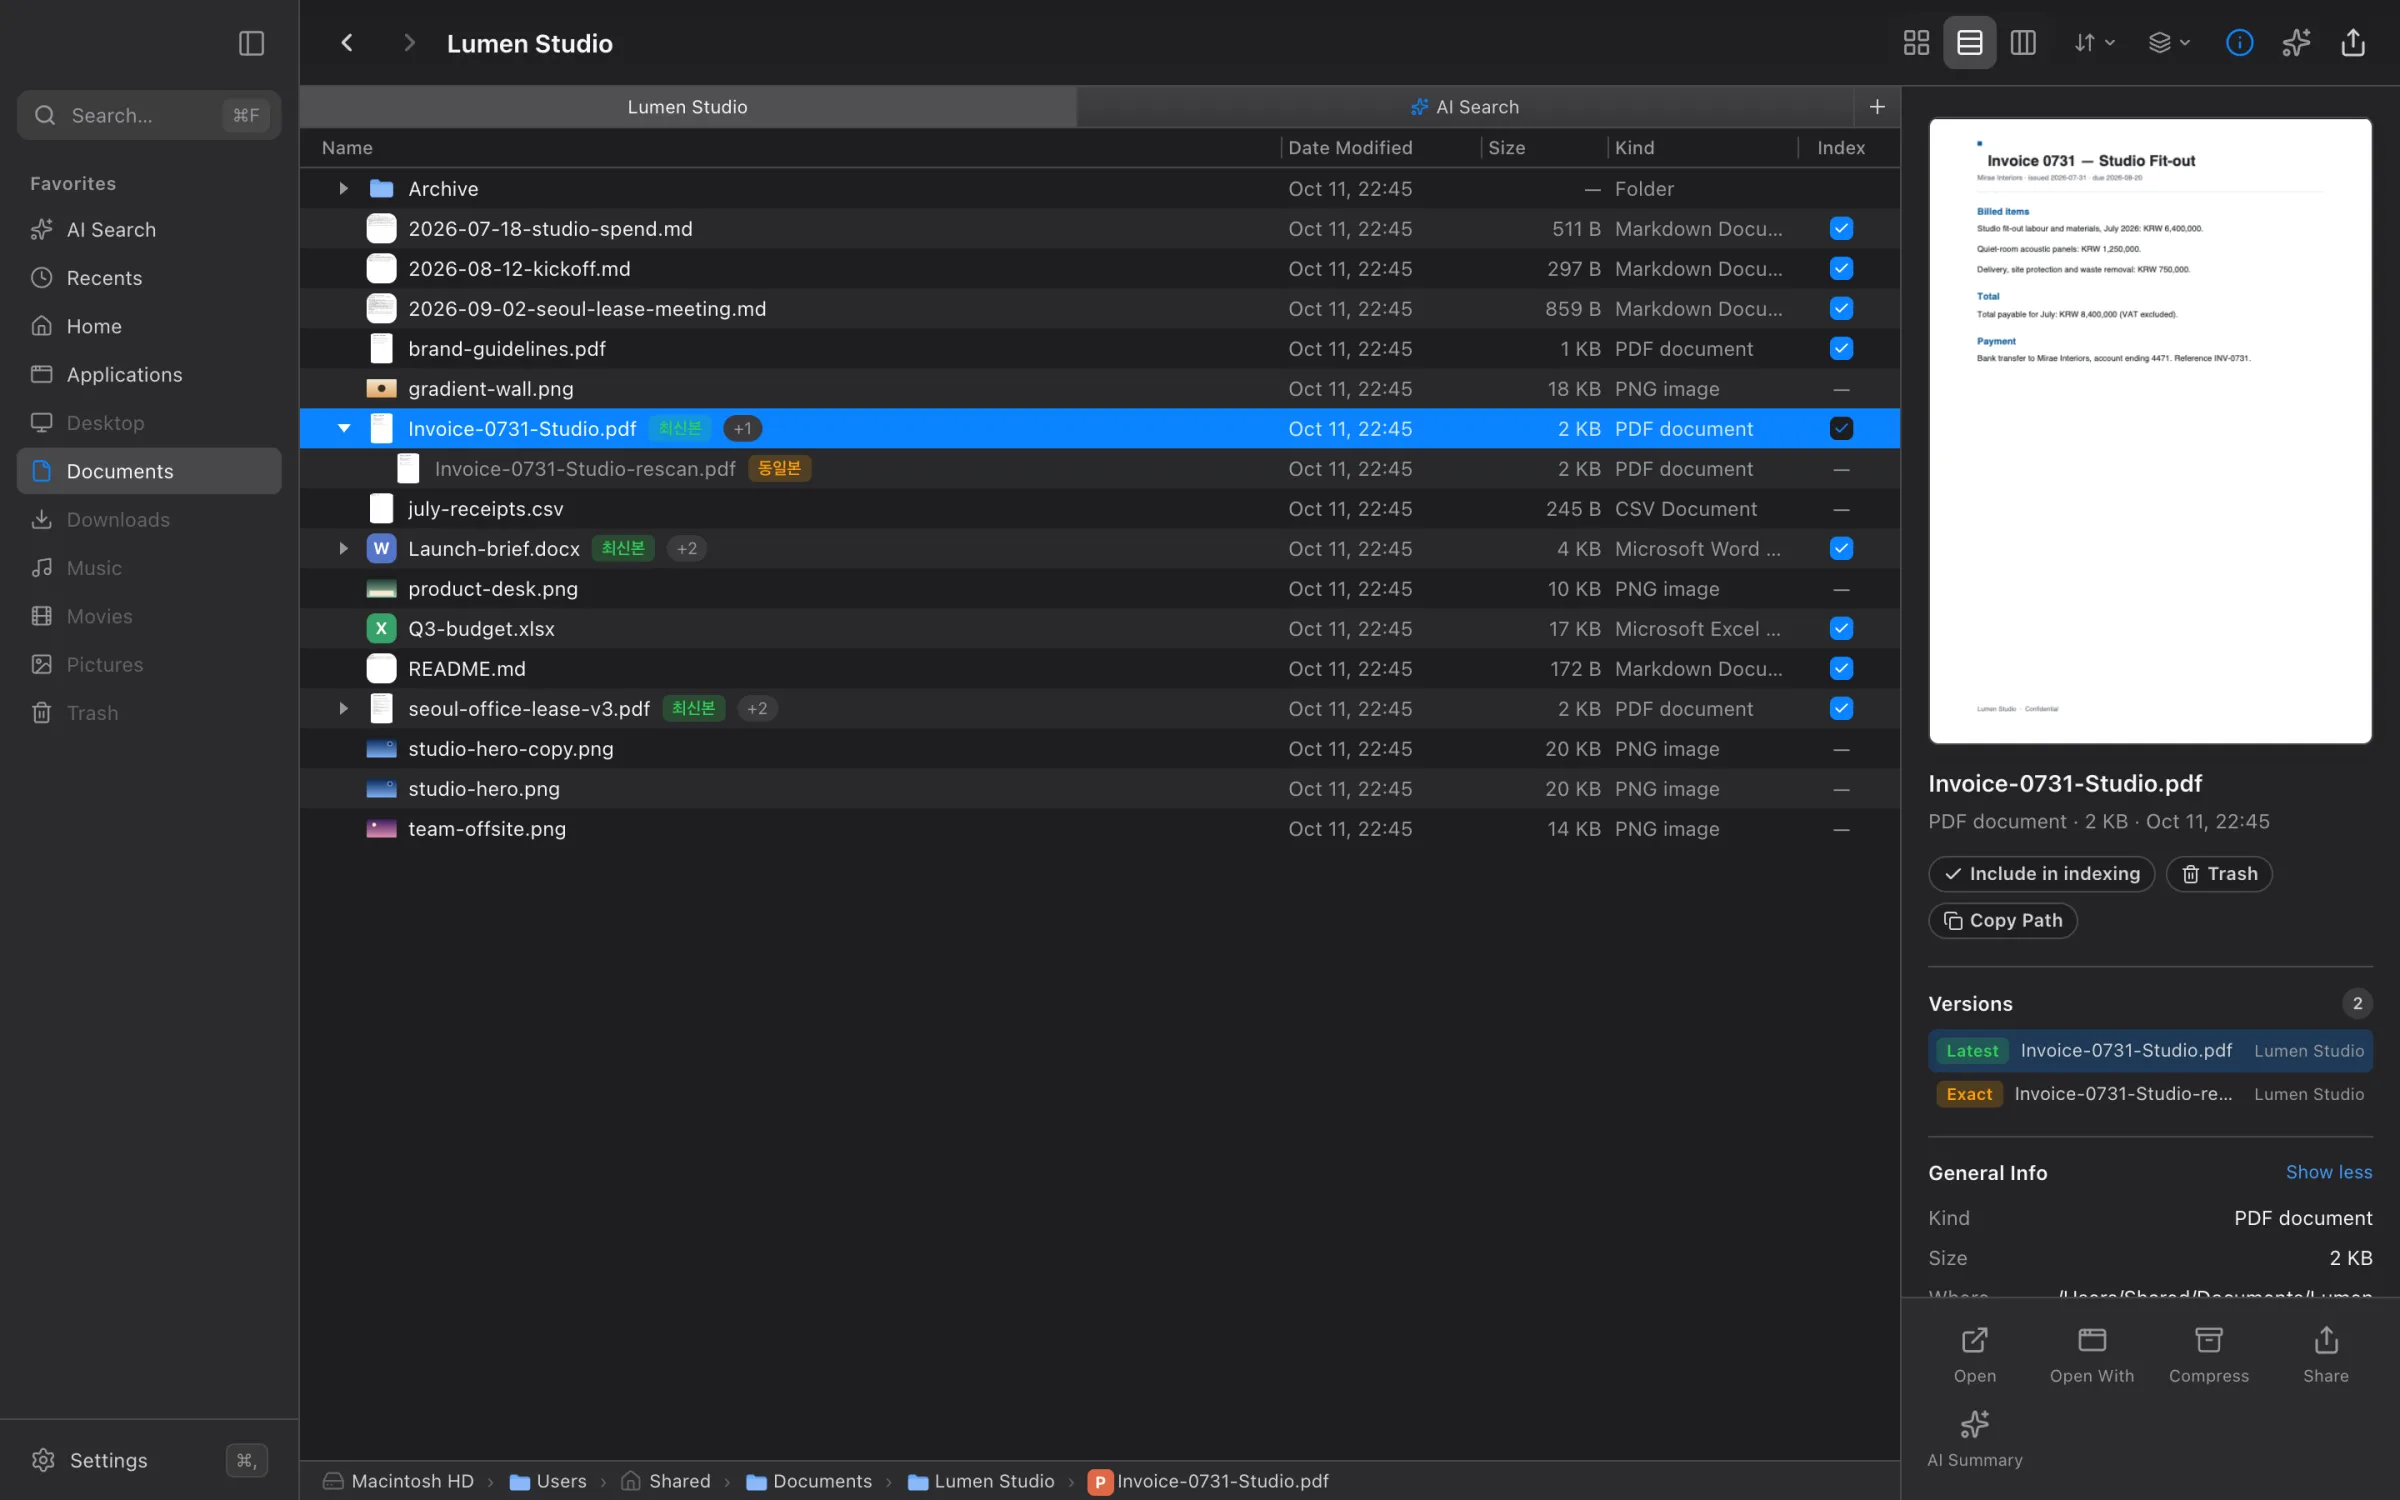Generate an AI Summary
The width and height of the screenshot is (2400, 1500).
1975,1439
